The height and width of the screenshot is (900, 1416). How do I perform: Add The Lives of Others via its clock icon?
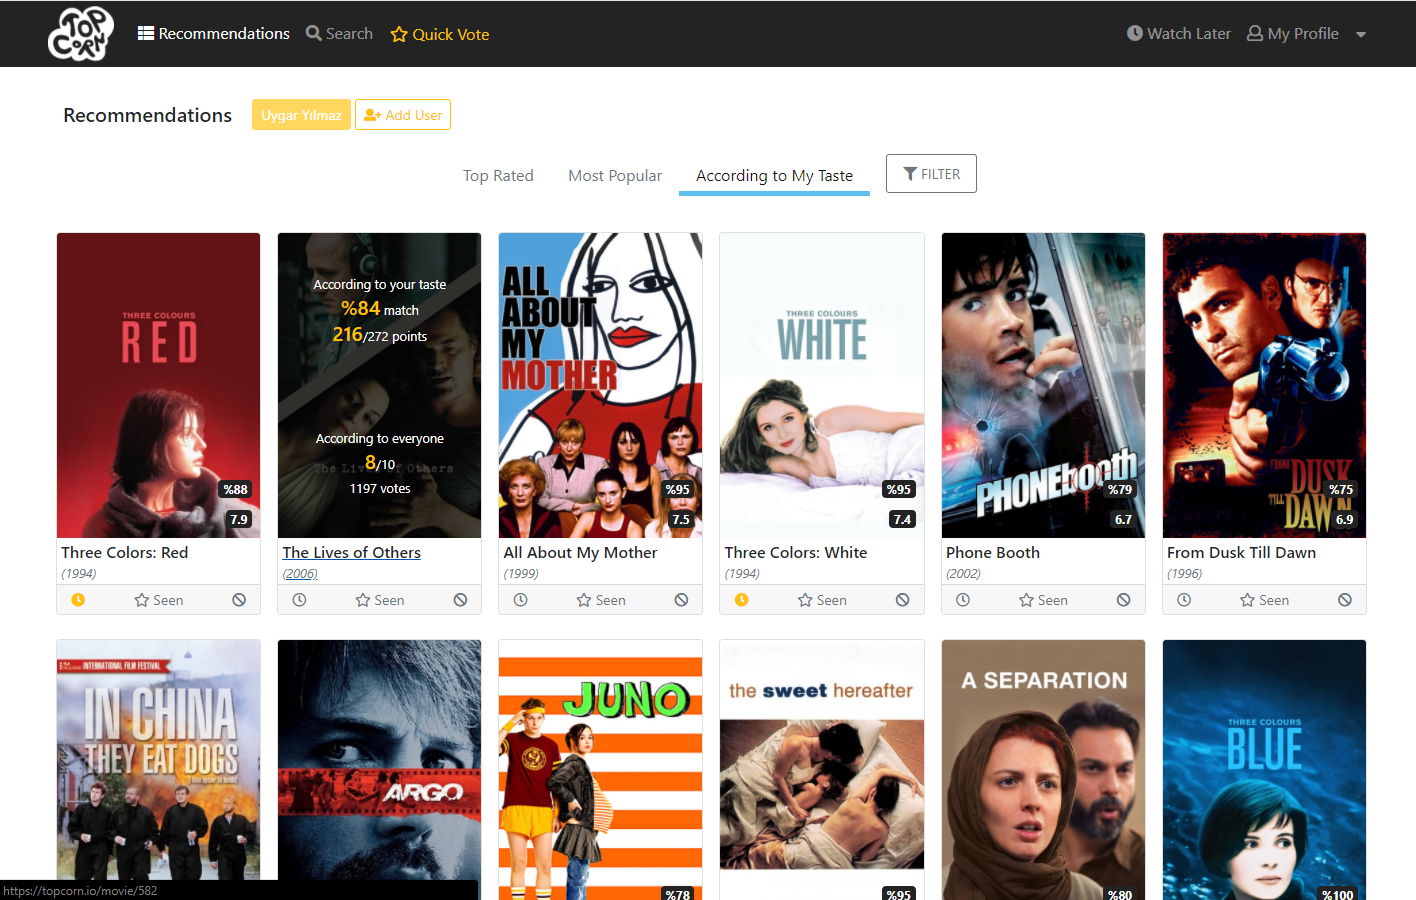coord(299,599)
